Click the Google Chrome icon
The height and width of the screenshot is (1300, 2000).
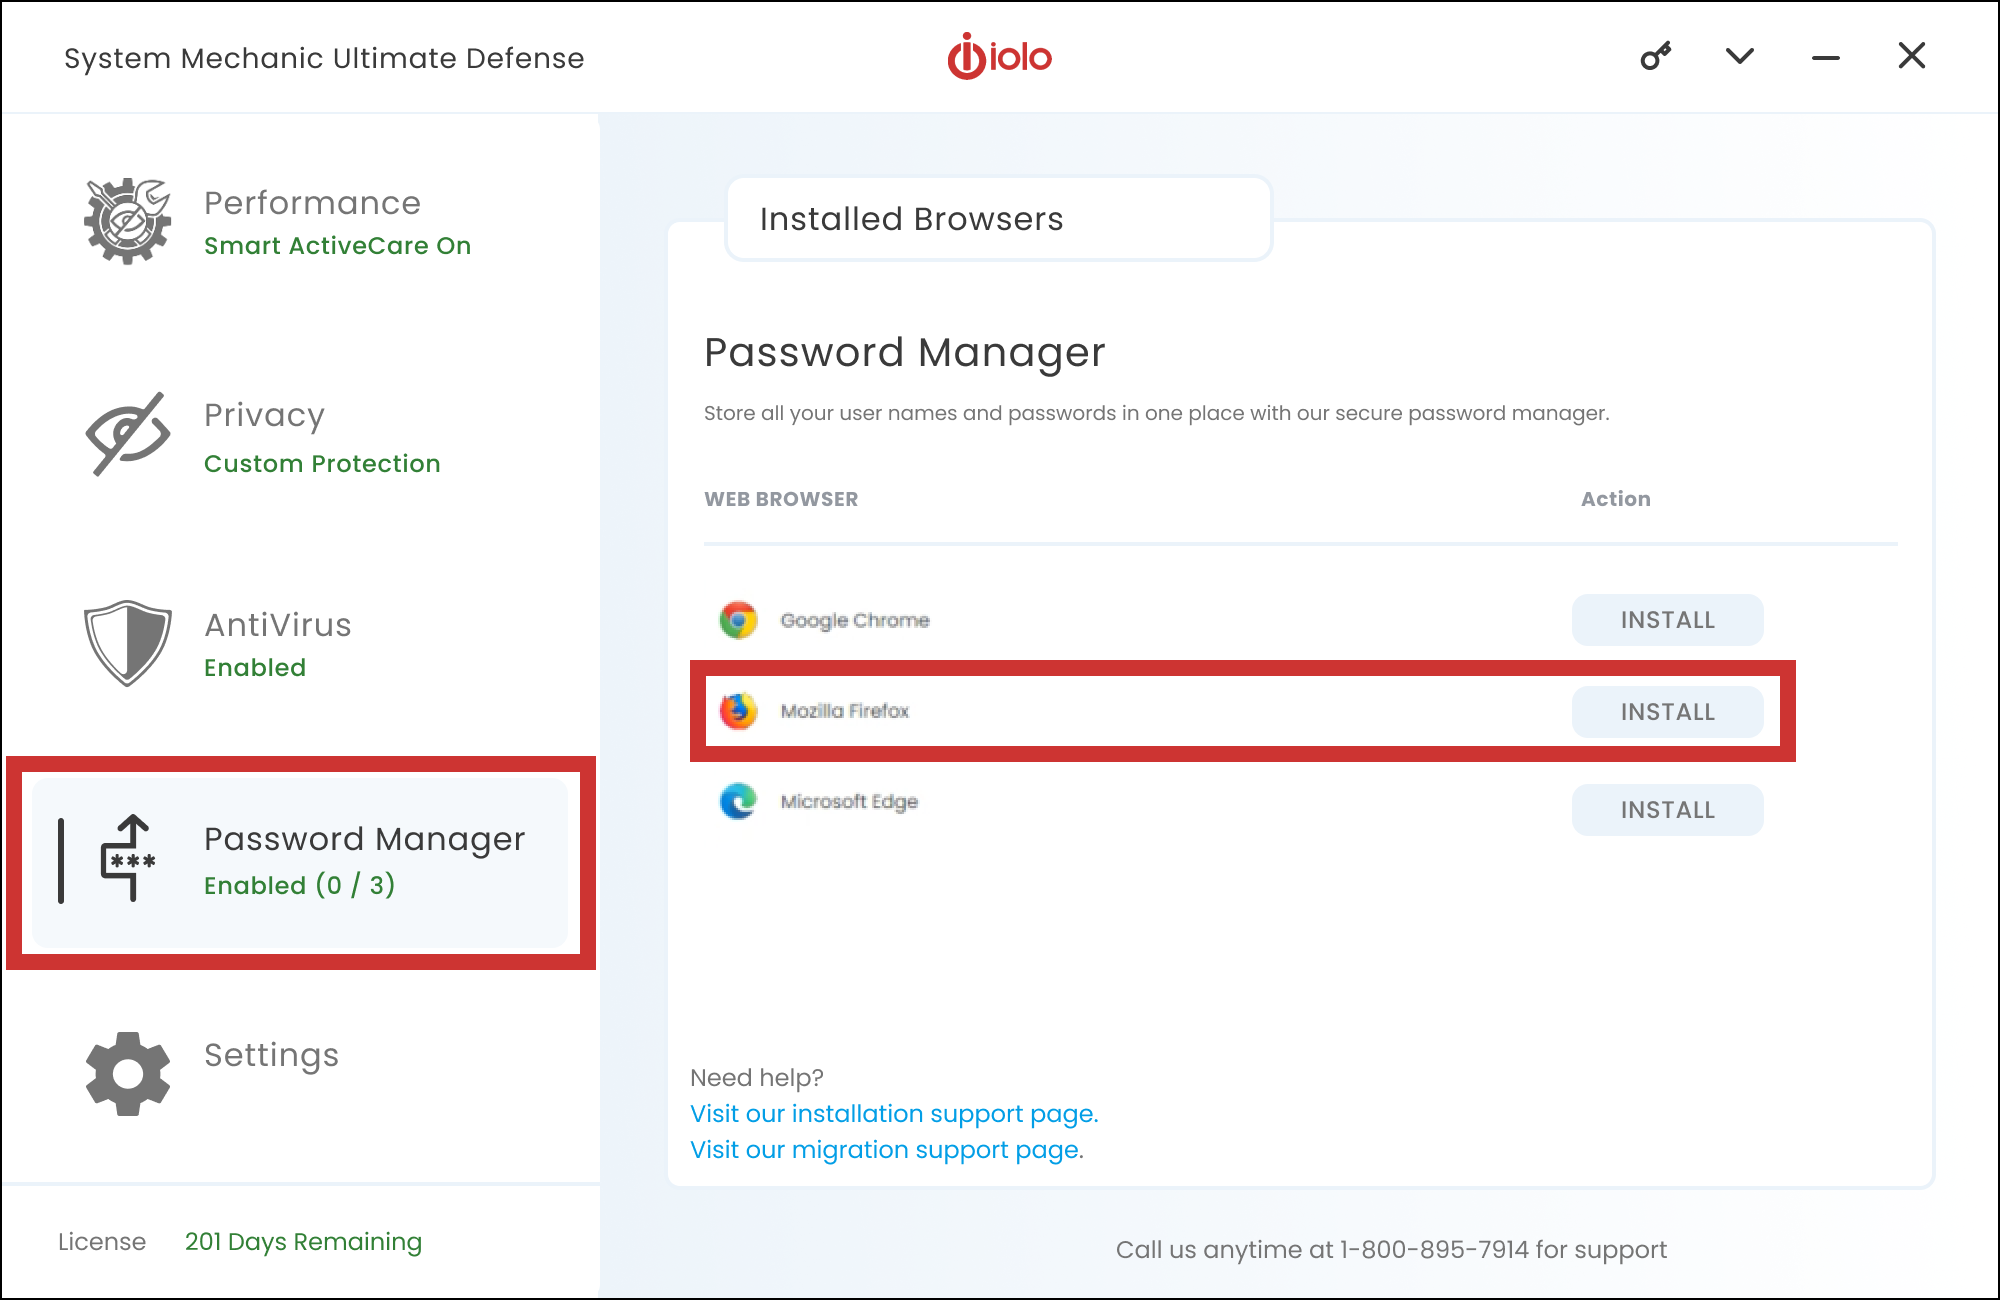739,620
